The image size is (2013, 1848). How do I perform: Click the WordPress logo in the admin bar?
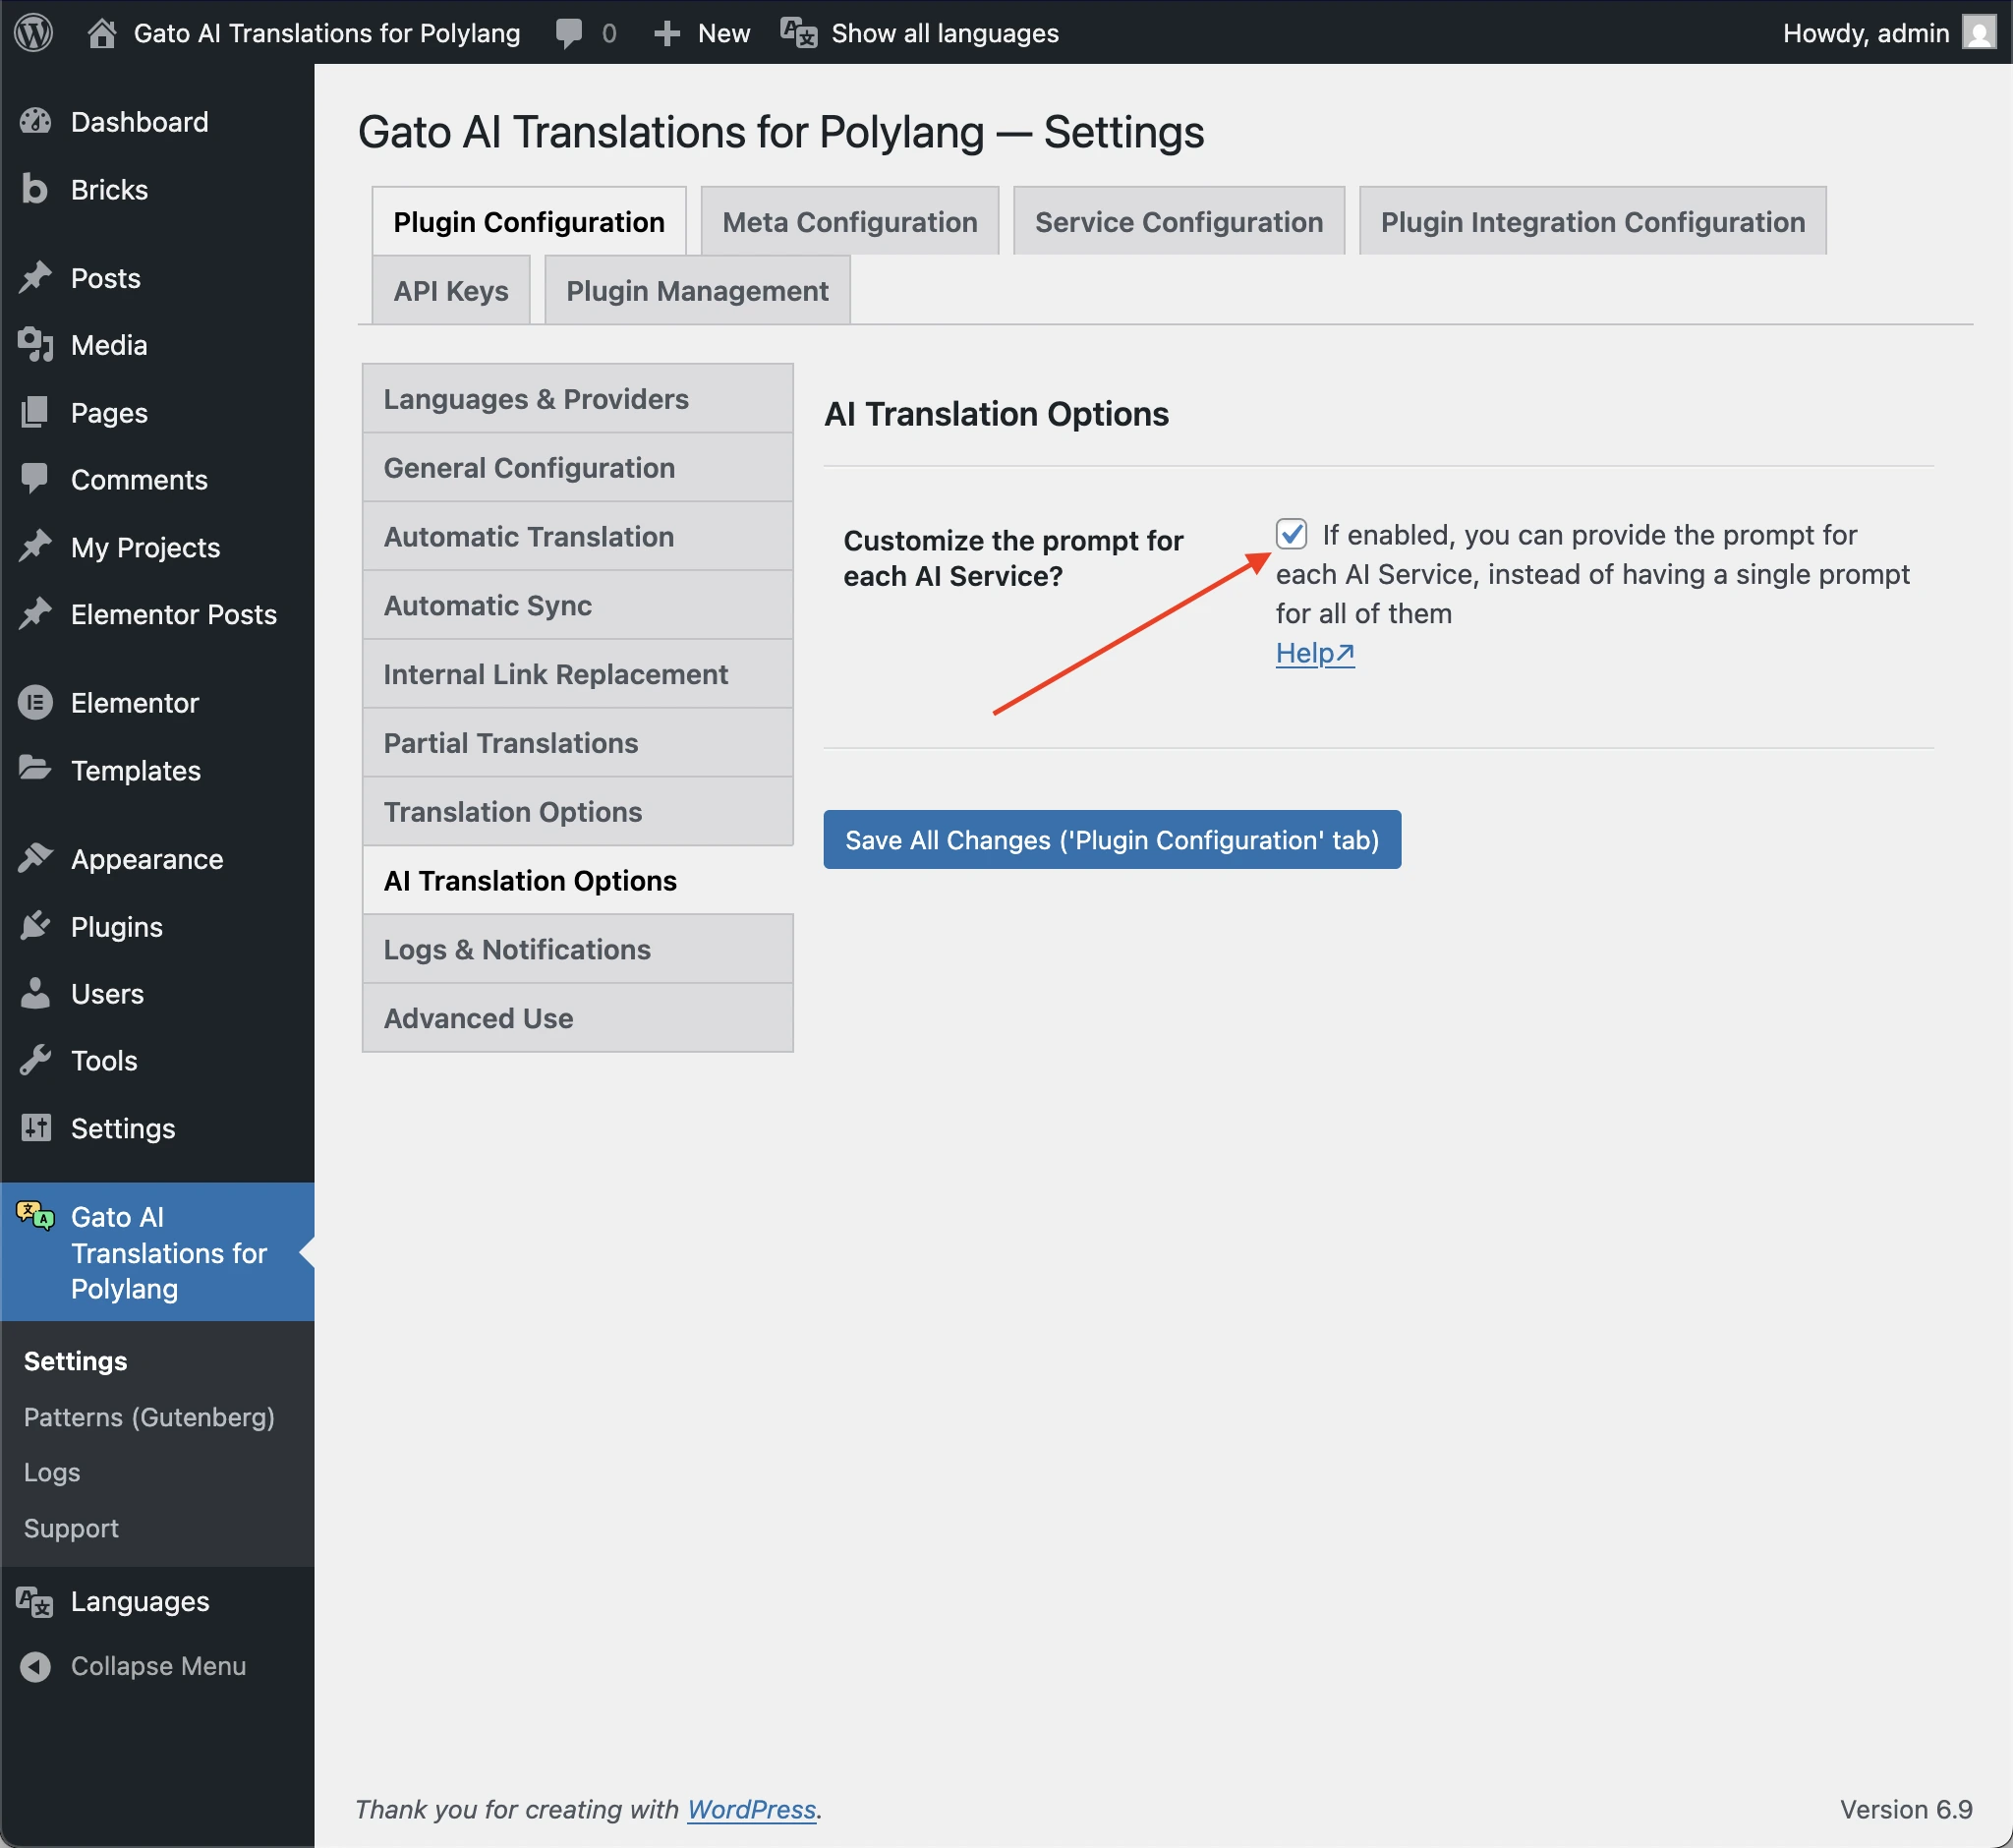coord(33,33)
